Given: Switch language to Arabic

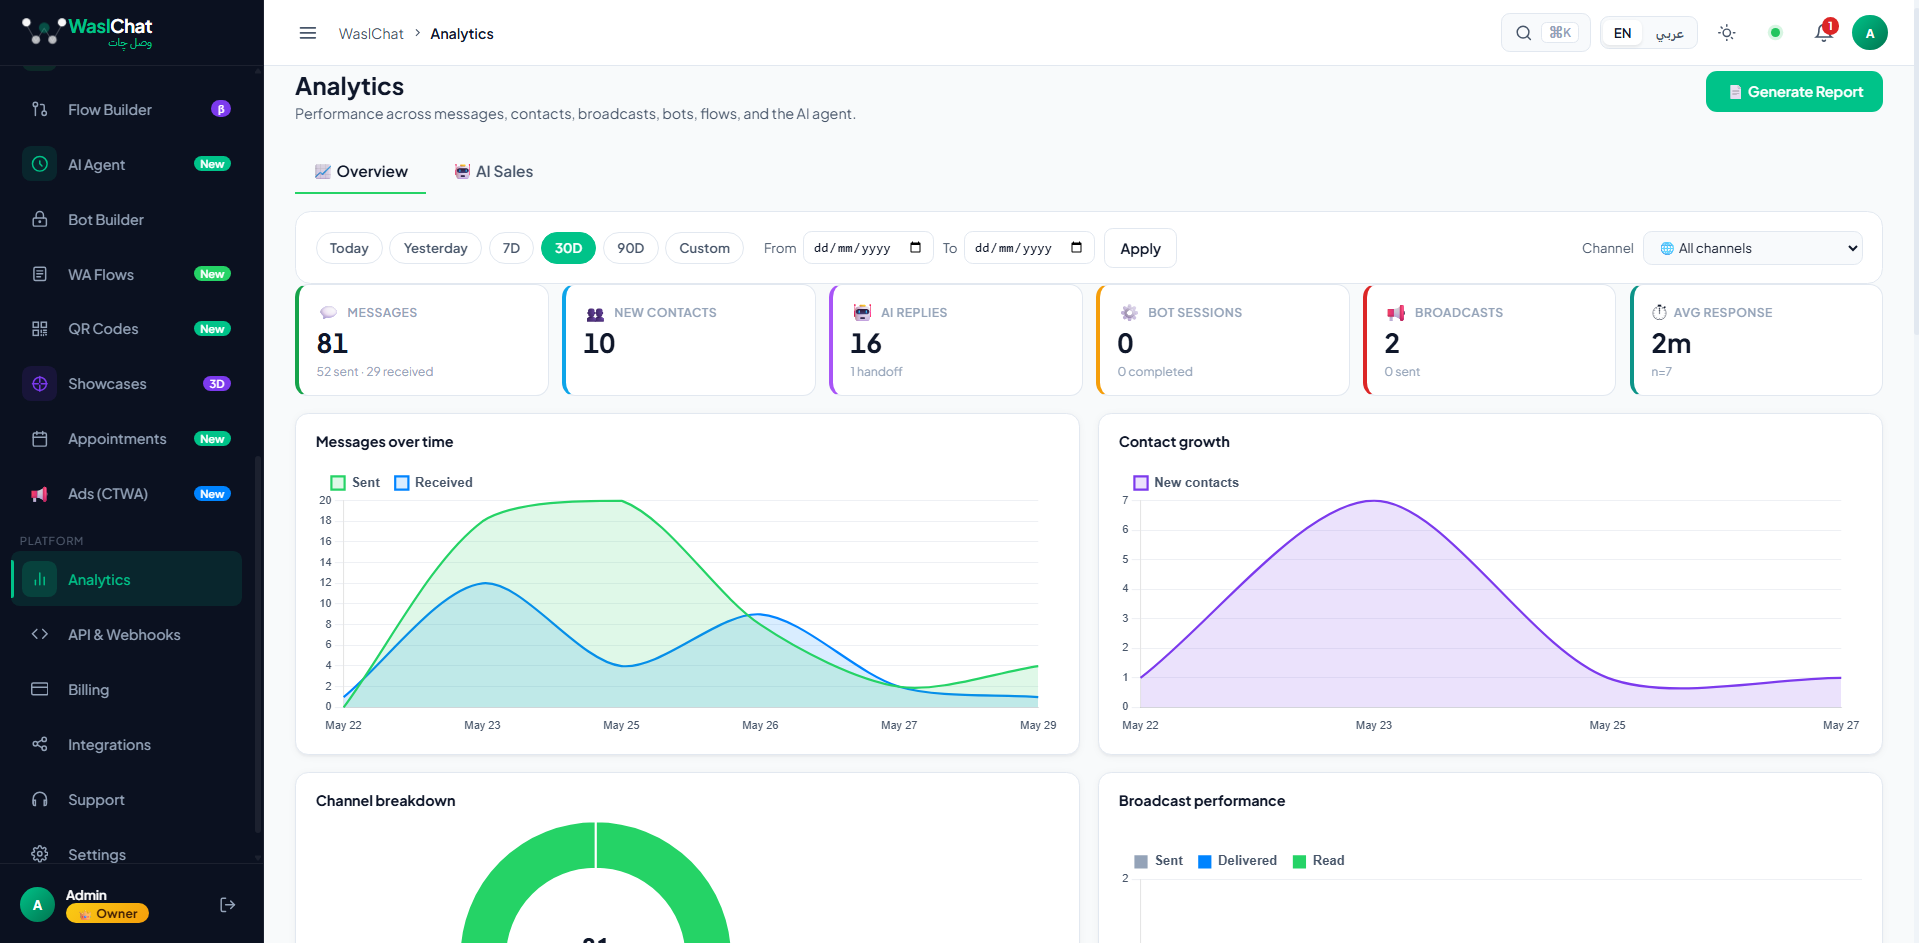Looking at the screenshot, I should coord(1669,33).
